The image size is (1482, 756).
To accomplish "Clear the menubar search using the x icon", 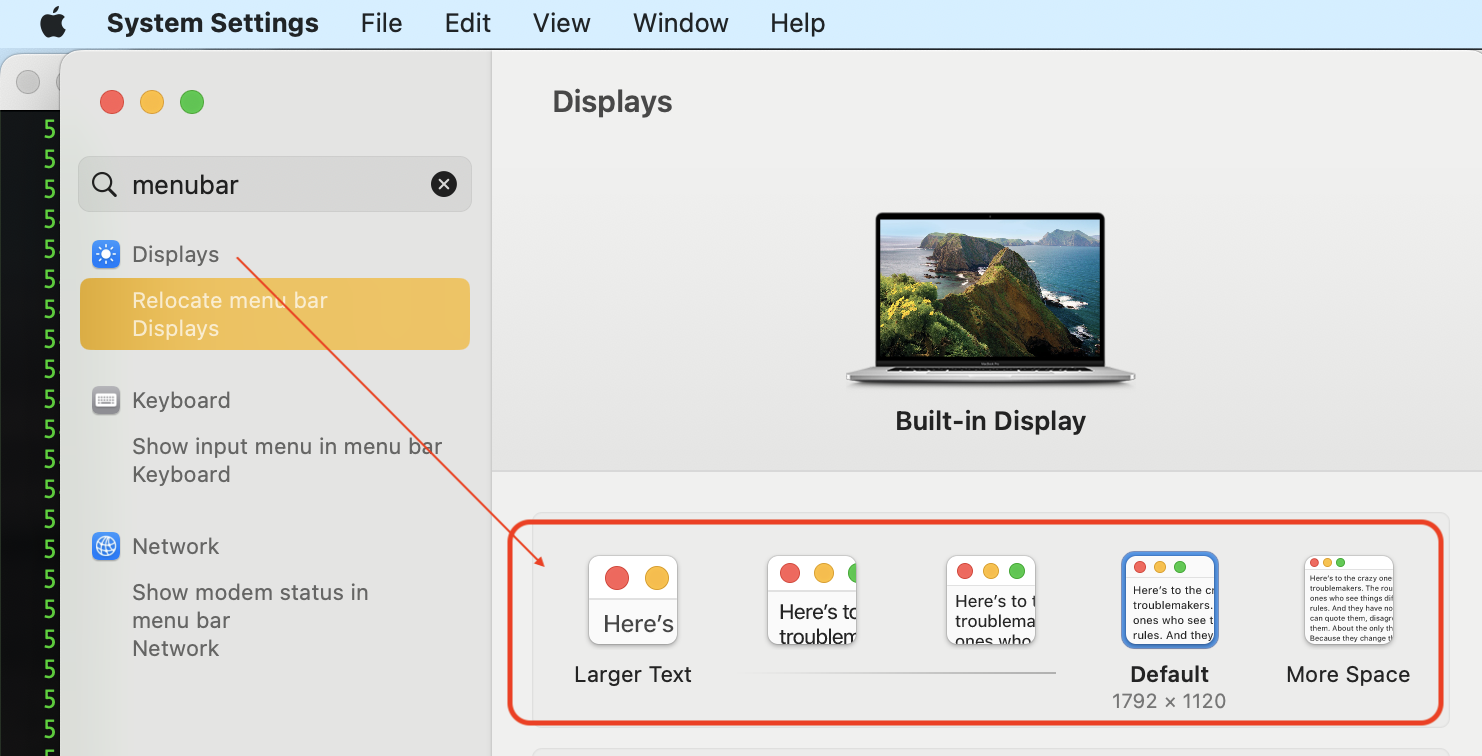I will pyautogui.click(x=443, y=184).
